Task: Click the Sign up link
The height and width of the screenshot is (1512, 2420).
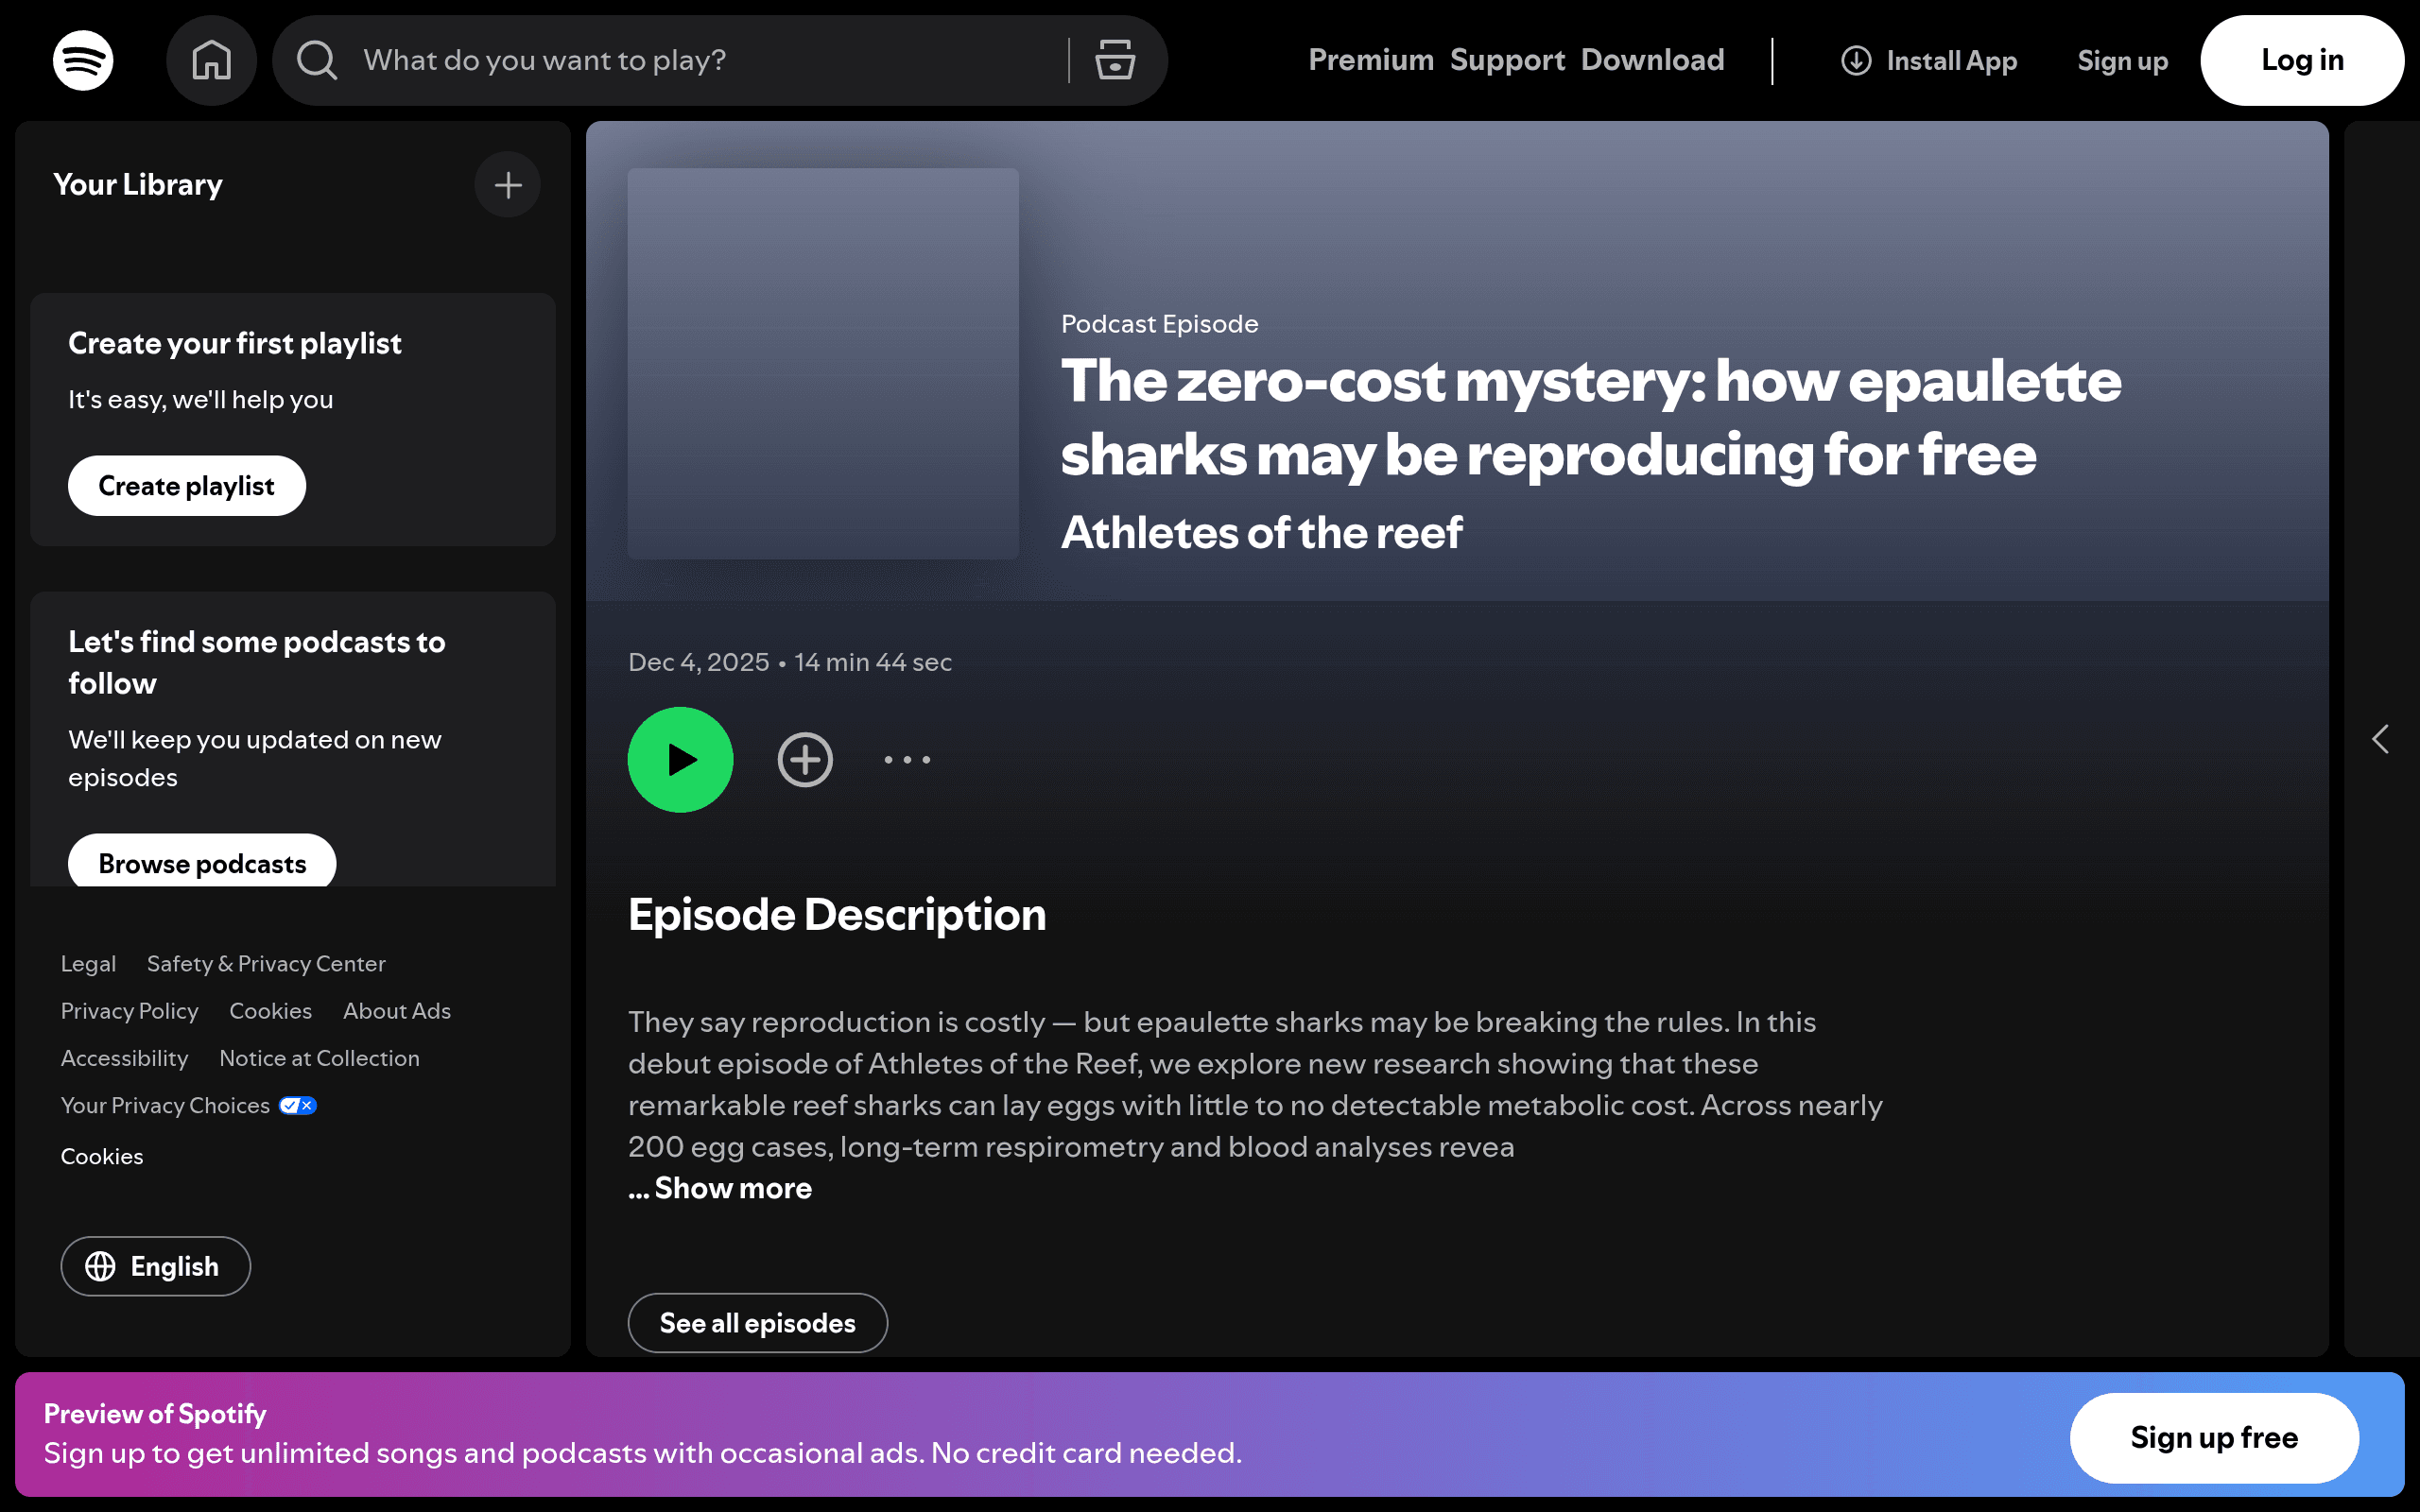Action: pyautogui.click(x=2122, y=61)
